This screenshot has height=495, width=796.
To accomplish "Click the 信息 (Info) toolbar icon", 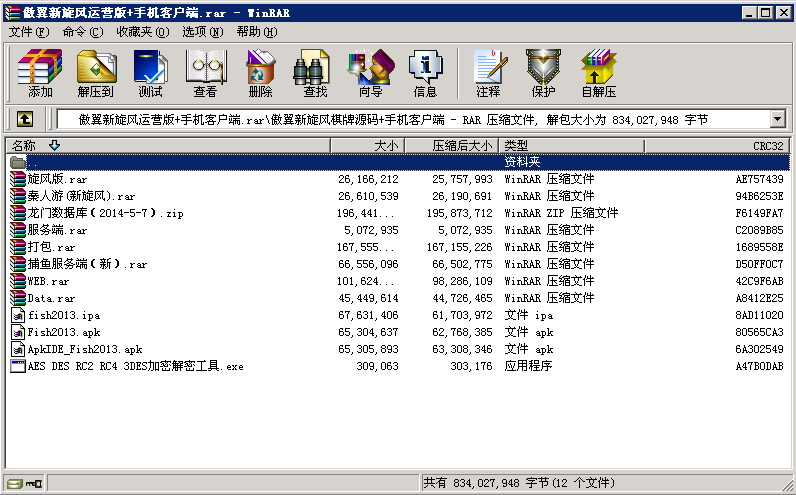I will (425, 74).
